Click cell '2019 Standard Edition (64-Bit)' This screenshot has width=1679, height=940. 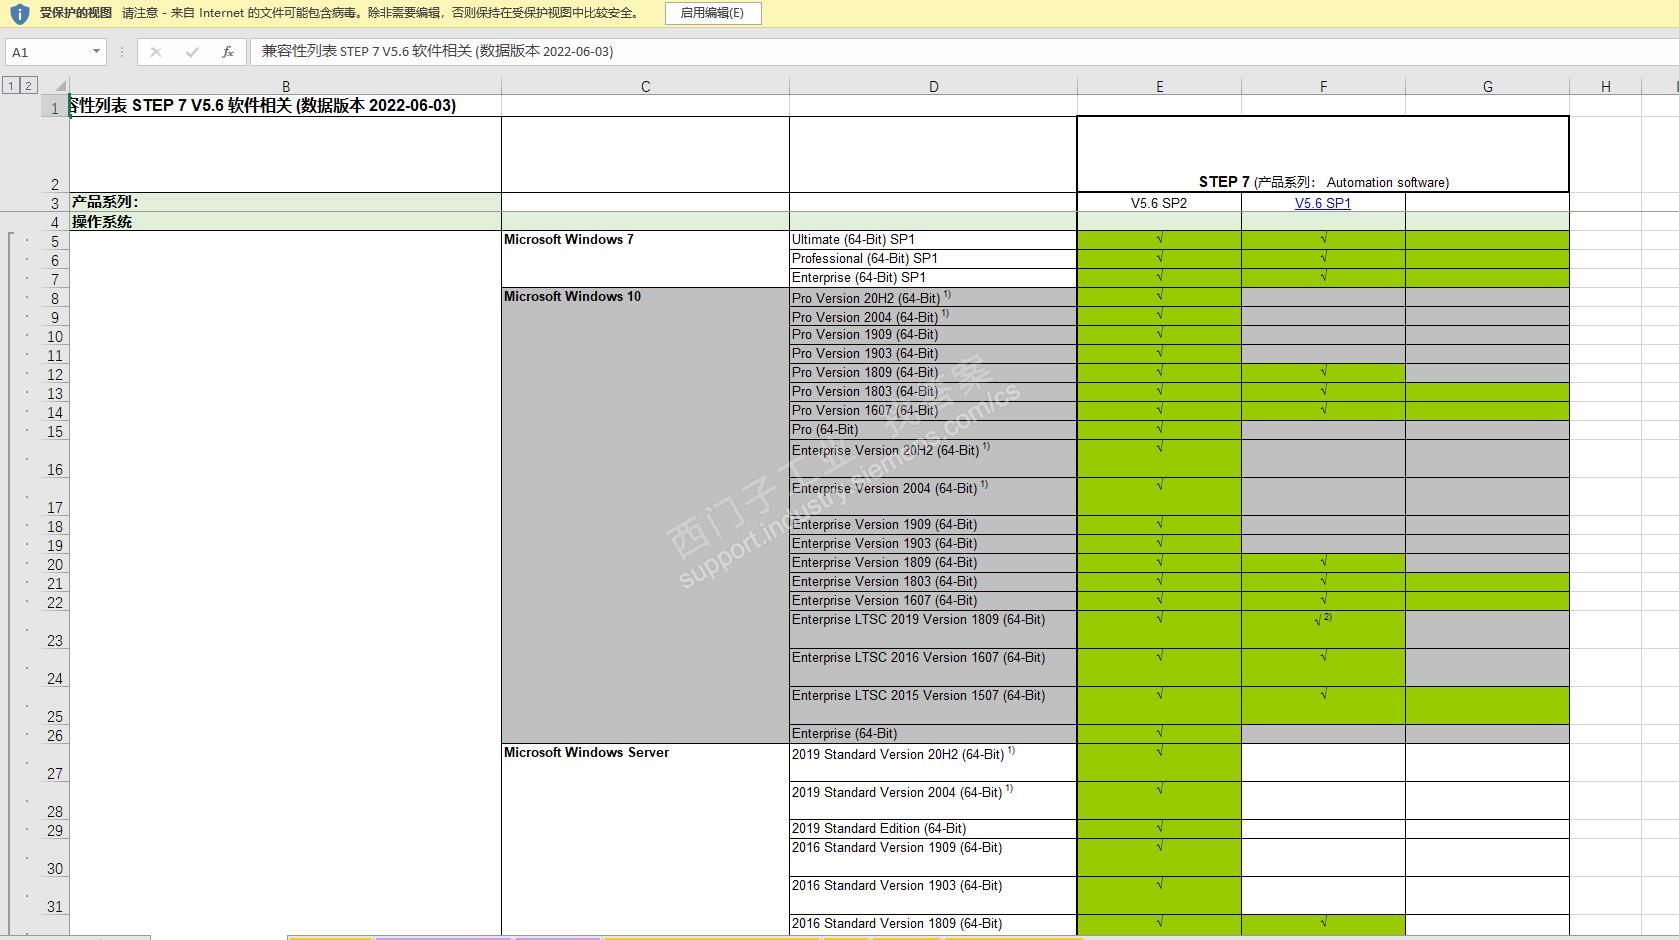click(933, 829)
